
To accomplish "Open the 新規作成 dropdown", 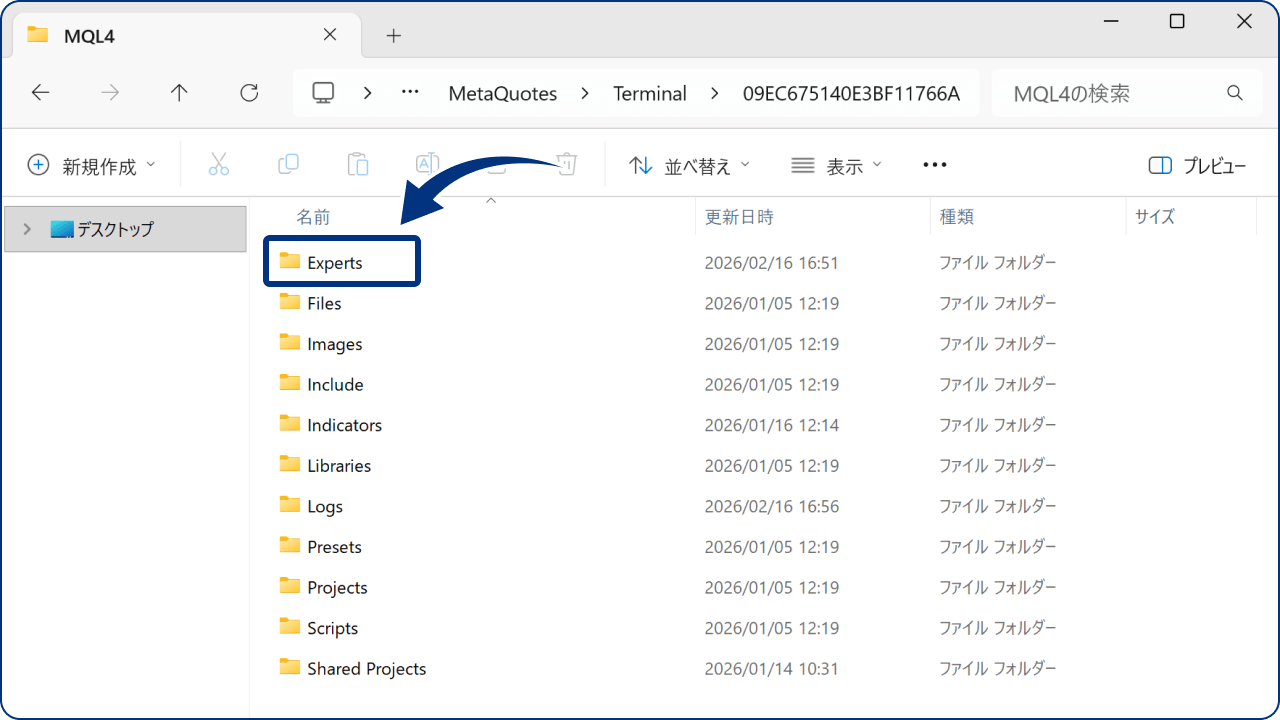I will 90,165.
